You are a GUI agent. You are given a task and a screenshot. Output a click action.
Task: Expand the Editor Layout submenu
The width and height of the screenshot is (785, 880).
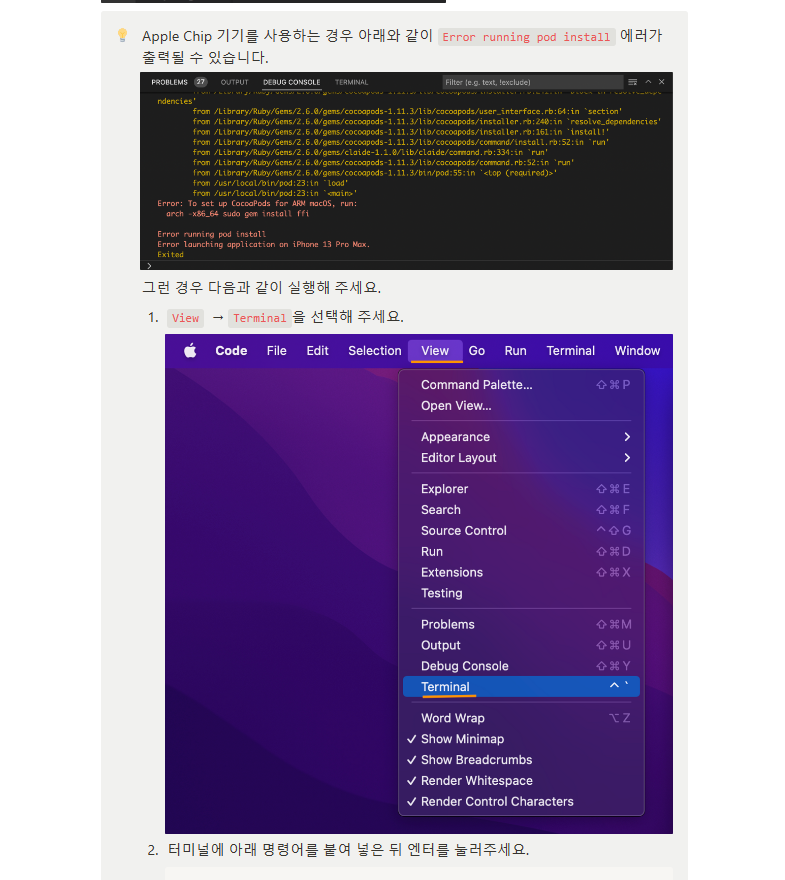pyautogui.click(x=521, y=458)
